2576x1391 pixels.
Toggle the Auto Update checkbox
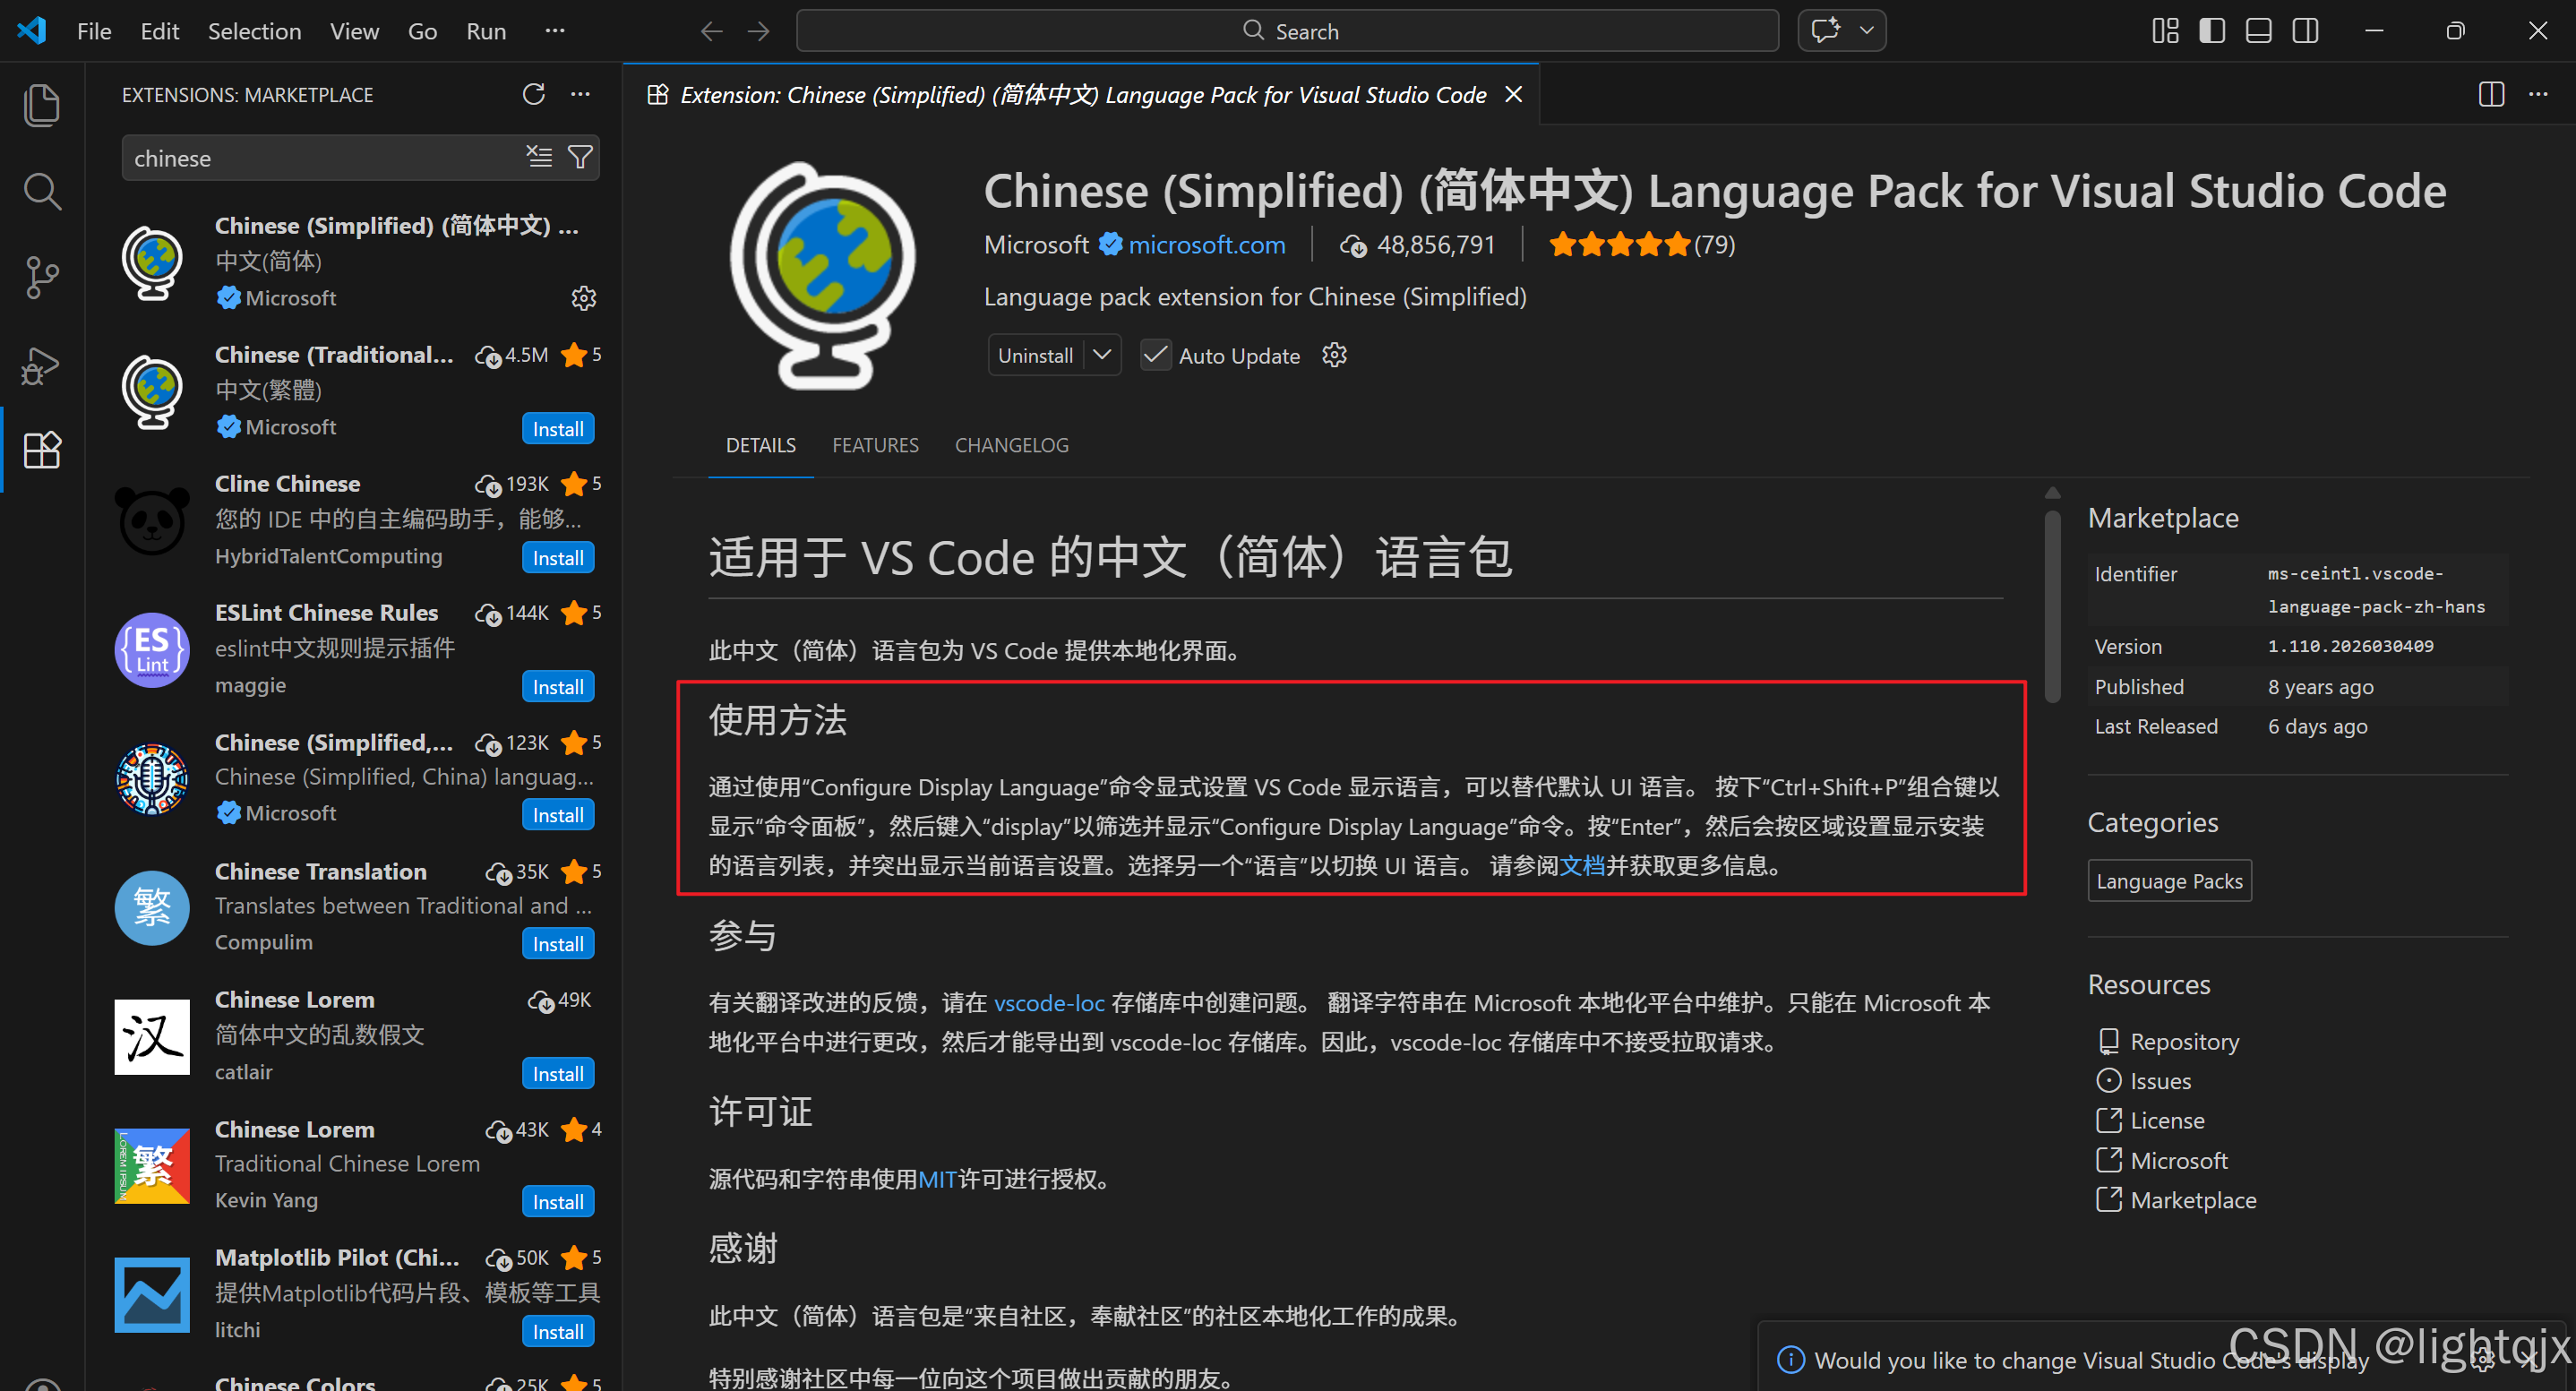(x=1155, y=355)
